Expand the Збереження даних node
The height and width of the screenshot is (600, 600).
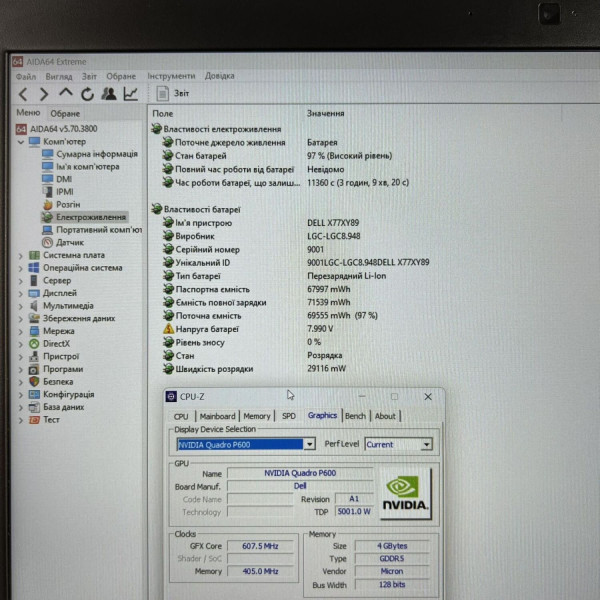click(x=21, y=319)
